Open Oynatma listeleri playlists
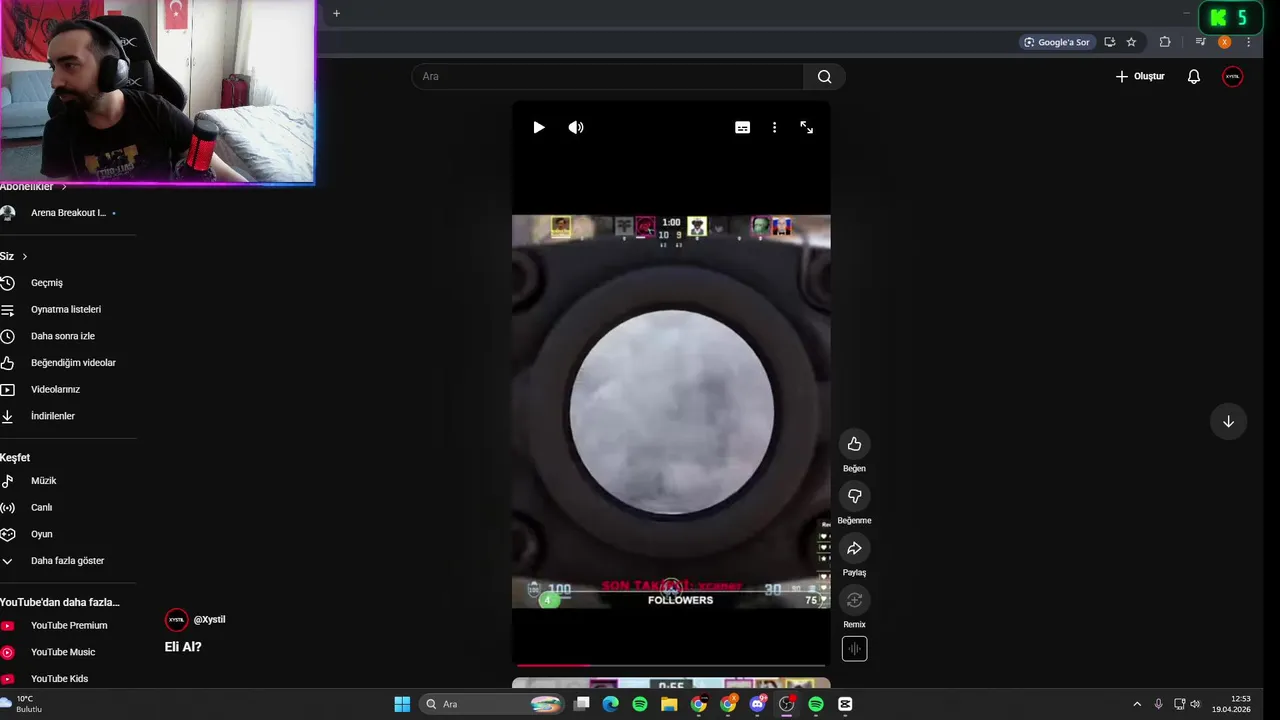1280x720 pixels. [67, 310]
